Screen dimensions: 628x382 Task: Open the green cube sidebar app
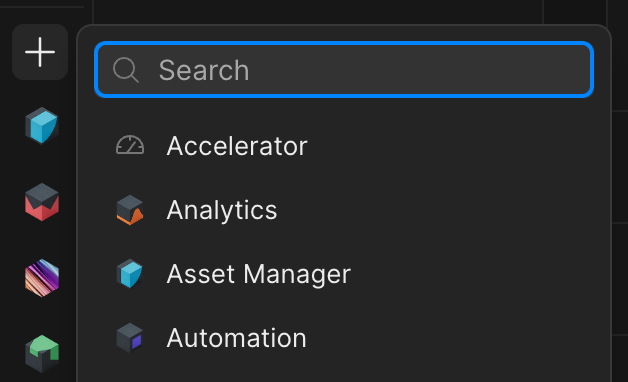42,354
